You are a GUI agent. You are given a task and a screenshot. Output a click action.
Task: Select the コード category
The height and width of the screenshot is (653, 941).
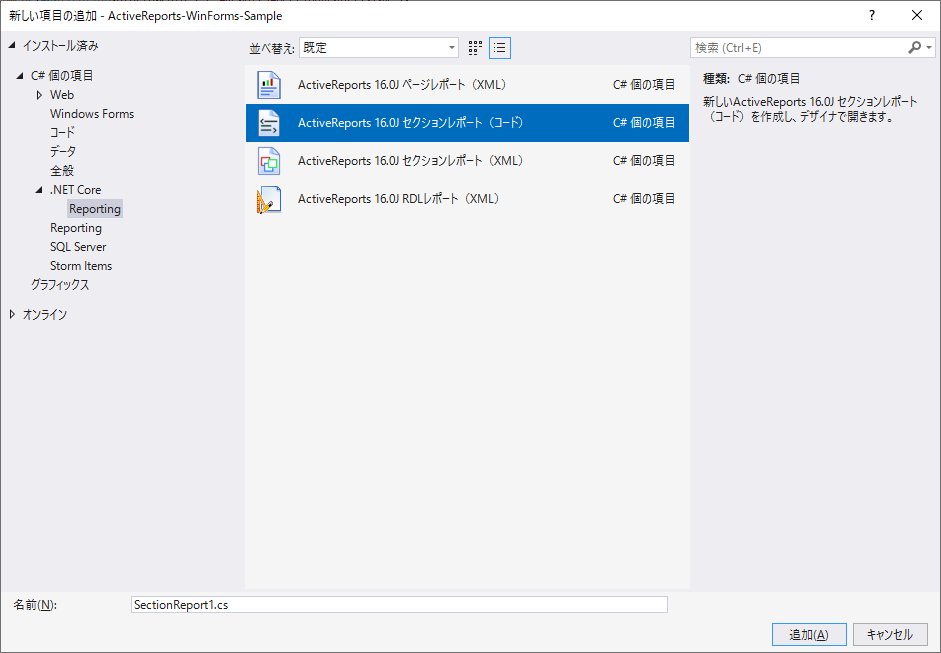[x=62, y=133]
